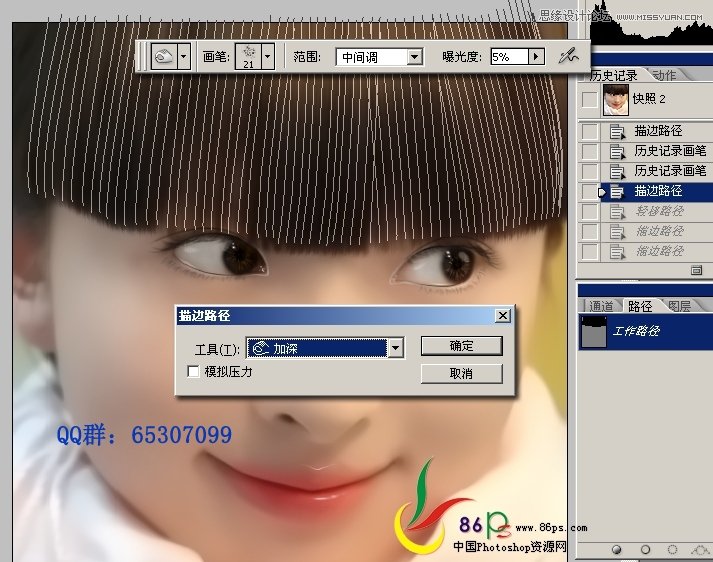Image resolution: width=713 pixels, height=562 pixels.
Task: Switch to the 通道 tab
Action: click(x=601, y=306)
